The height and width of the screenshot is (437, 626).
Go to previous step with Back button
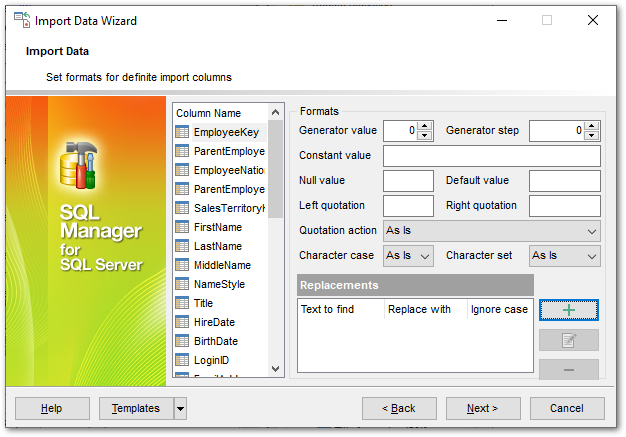click(x=399, y=408)
